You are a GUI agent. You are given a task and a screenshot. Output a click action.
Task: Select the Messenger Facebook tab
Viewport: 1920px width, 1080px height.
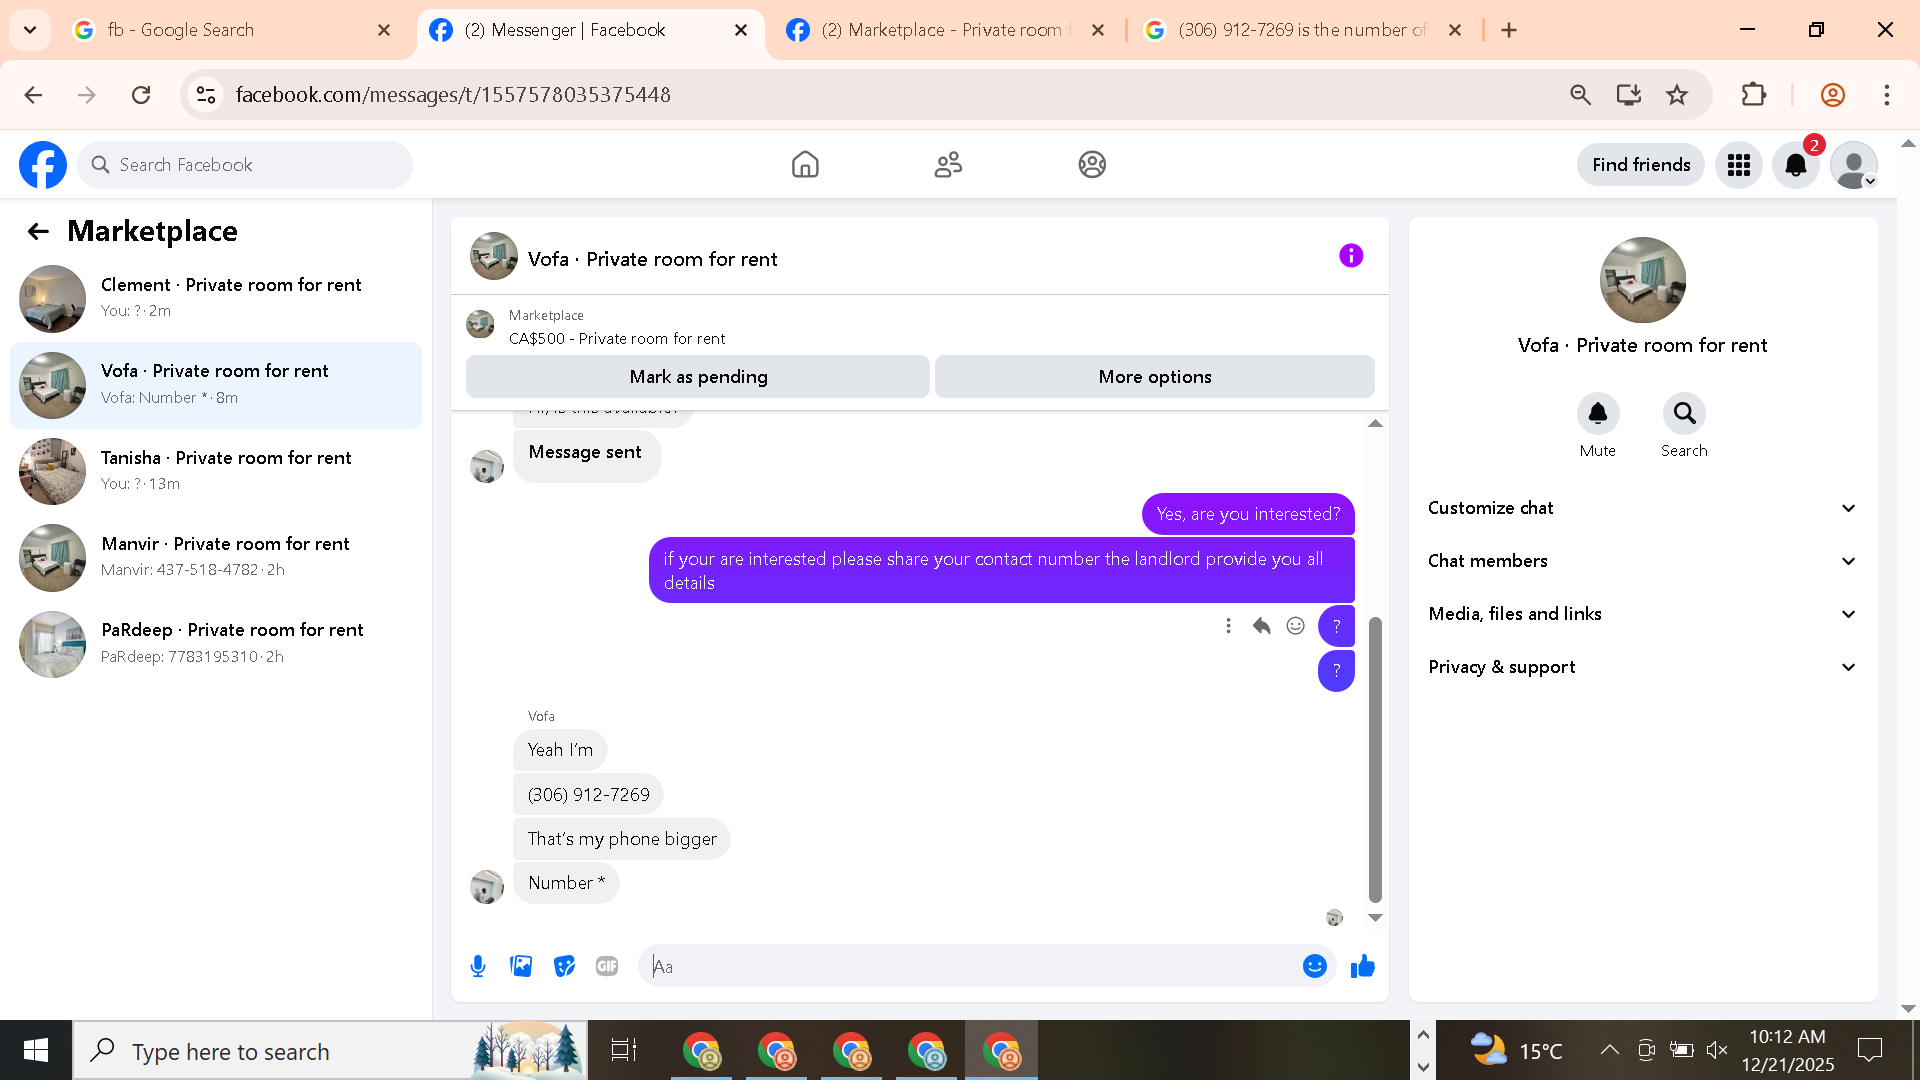point(590,30)
